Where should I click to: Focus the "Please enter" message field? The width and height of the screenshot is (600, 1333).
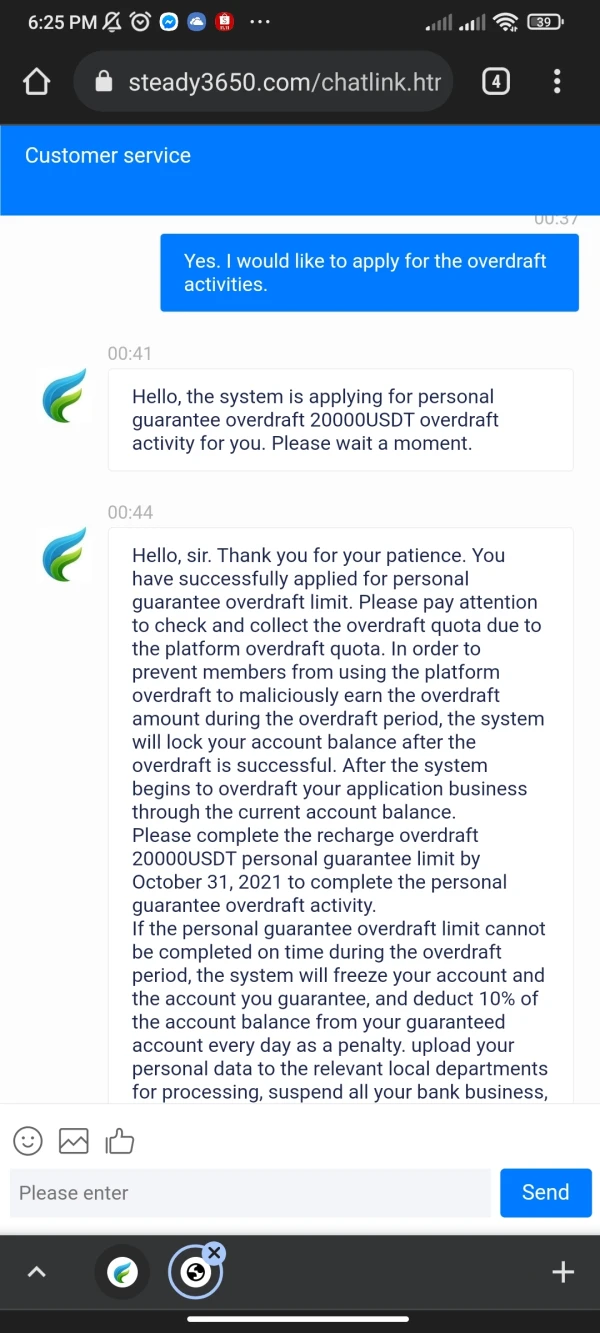[x=250, y=1192]
